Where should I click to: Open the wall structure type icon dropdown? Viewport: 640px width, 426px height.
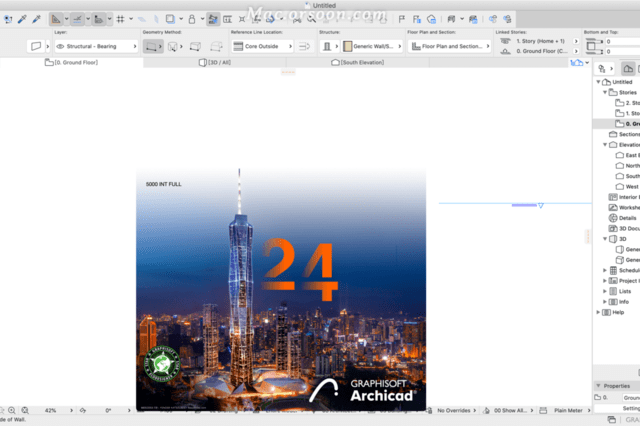(330, 46)
